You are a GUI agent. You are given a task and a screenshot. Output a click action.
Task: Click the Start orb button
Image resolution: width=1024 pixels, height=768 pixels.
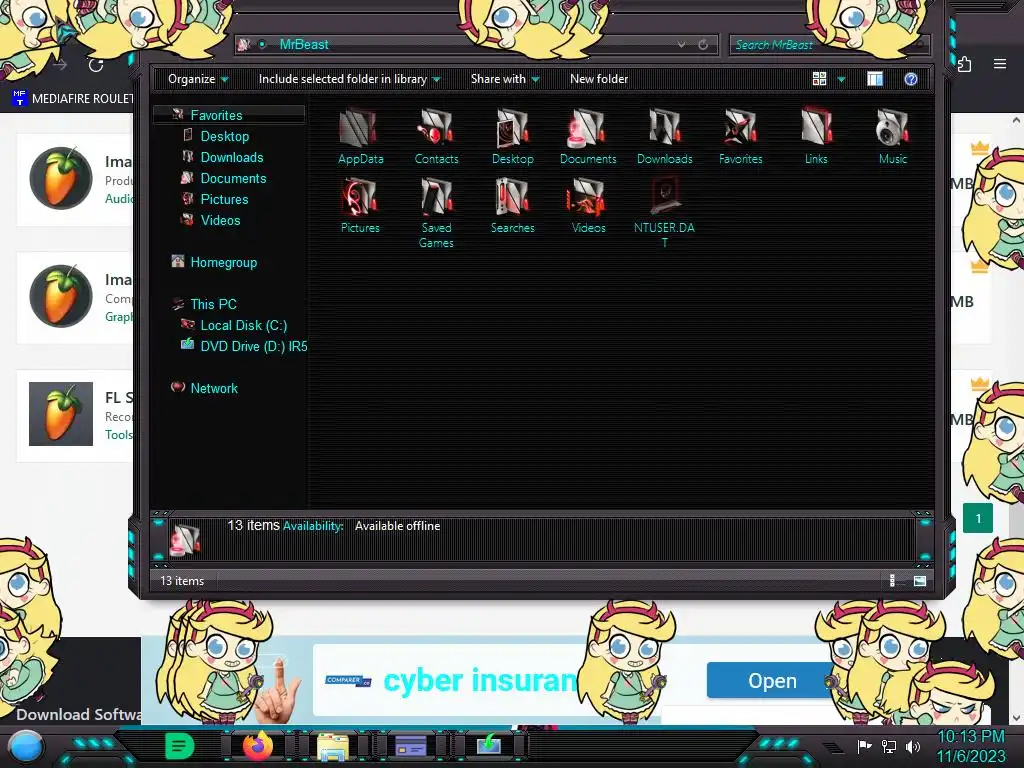[x=25, y=748]
